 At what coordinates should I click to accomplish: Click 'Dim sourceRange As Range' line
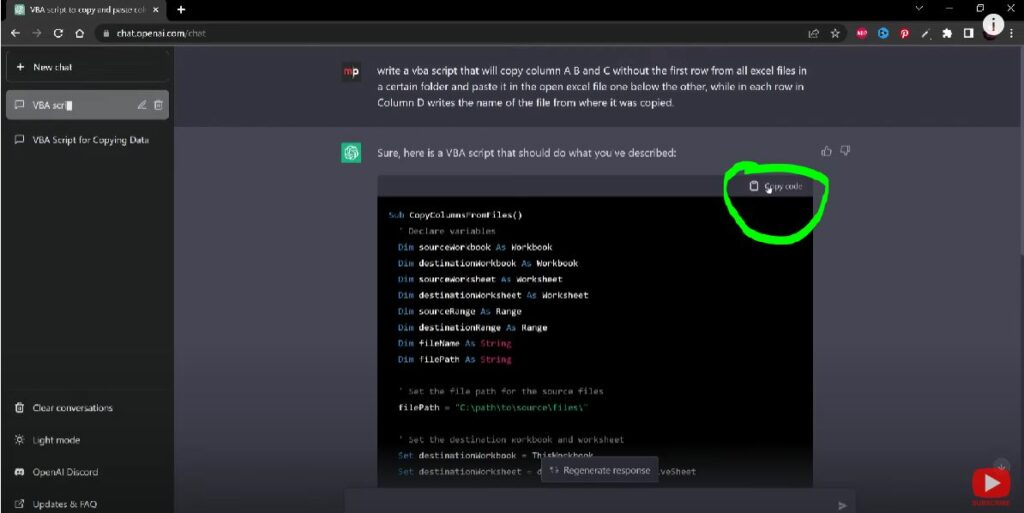[459, 312]
